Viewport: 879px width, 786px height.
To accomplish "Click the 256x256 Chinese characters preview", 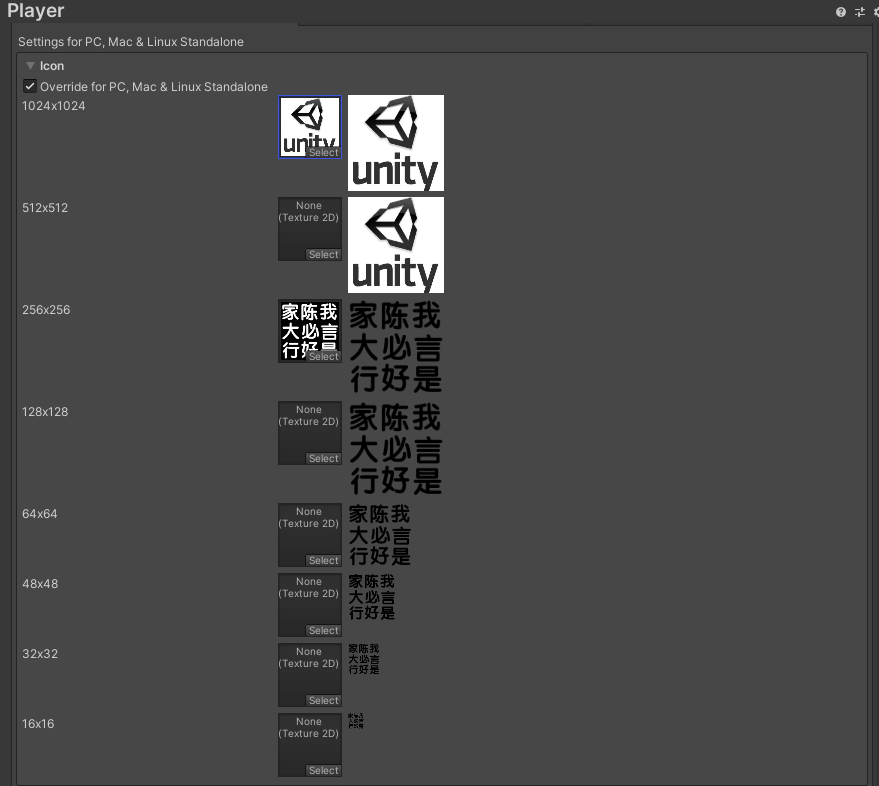I will click(396, 347).
